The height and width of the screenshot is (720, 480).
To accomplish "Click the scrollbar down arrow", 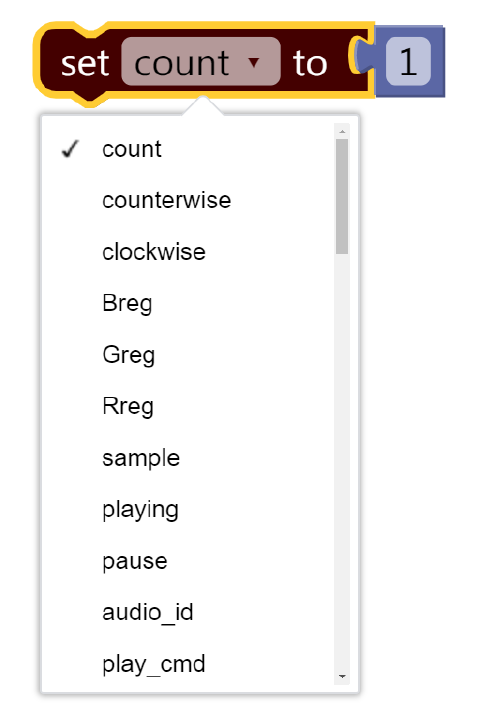I will 342,677.
